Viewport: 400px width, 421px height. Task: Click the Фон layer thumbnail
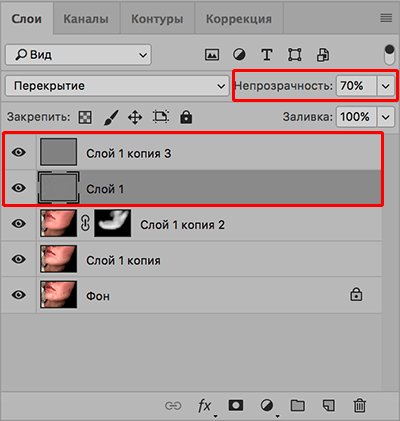59,294
